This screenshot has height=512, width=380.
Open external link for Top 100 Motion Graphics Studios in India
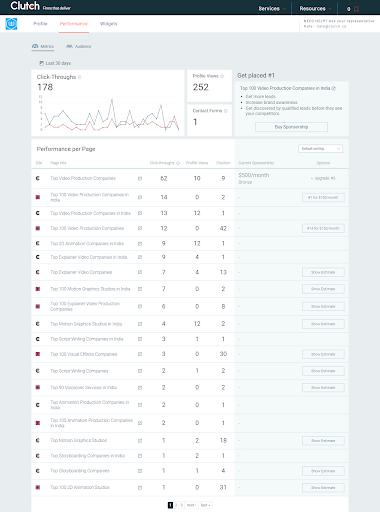[140, 289]
